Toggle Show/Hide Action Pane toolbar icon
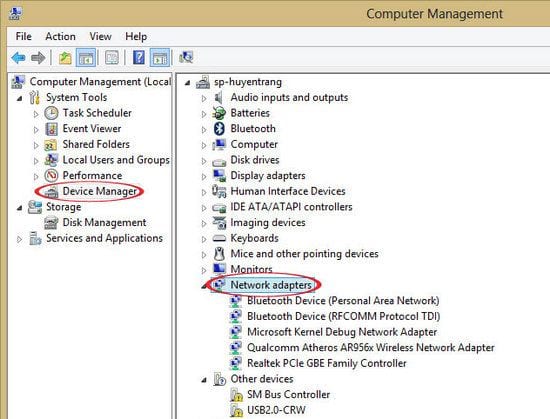 click(x=160, y=58)
